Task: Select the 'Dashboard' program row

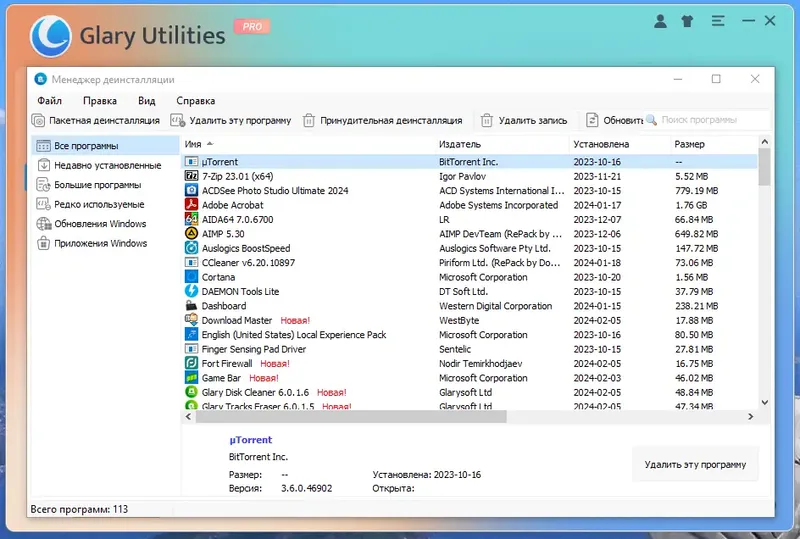Action: 469,306
